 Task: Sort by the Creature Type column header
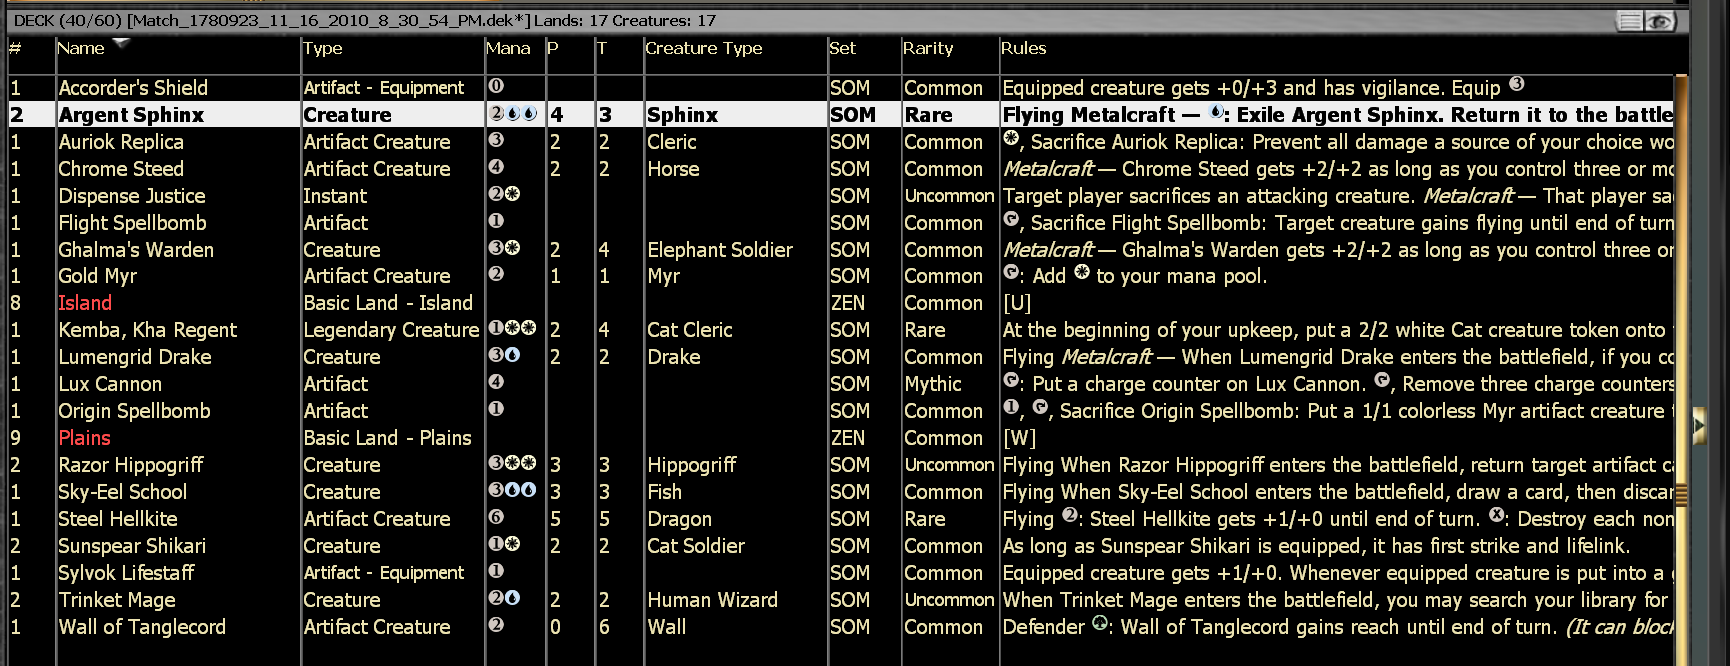click(x=704, y=48)
